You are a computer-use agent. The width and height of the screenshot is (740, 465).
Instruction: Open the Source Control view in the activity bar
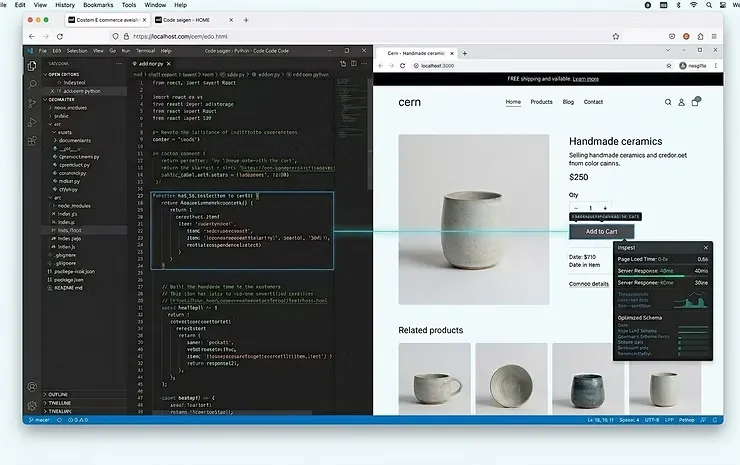(x=32, y=103)
